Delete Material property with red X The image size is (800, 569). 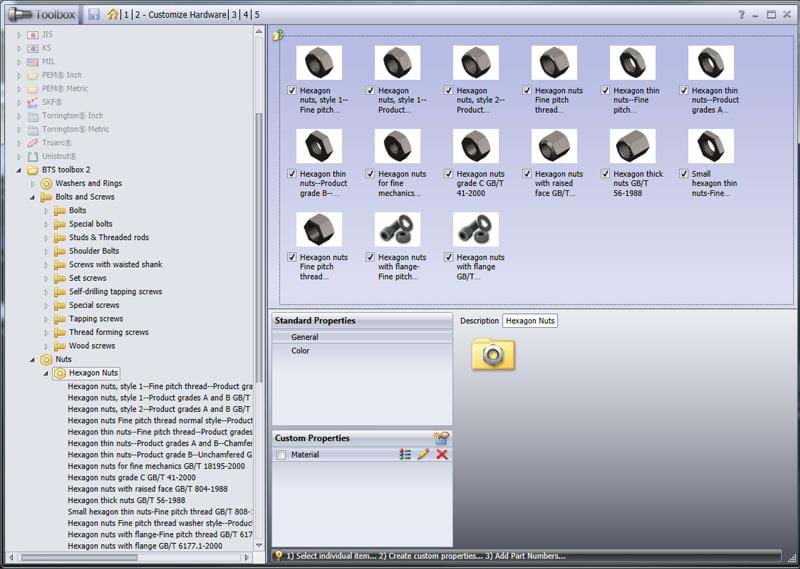point(442,455)
